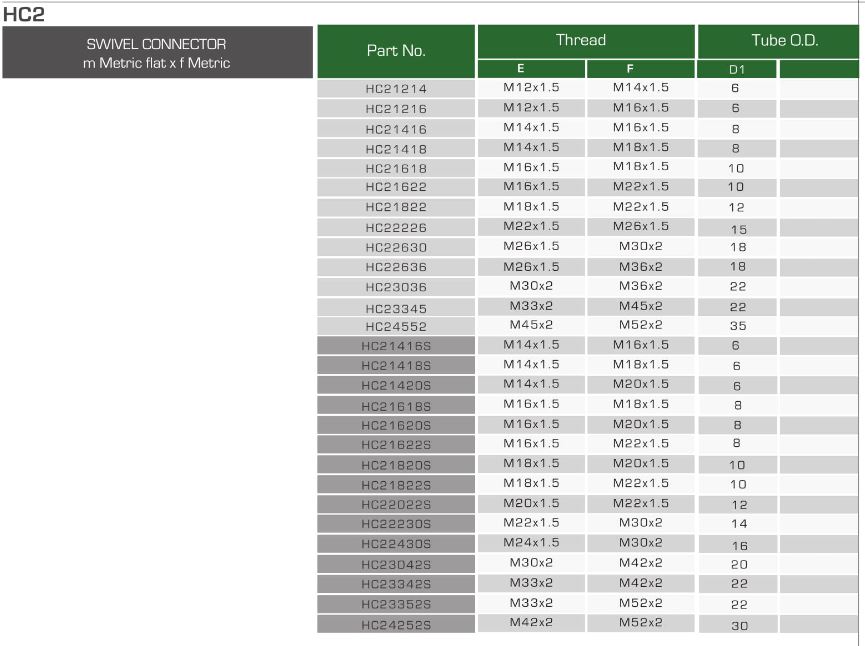Click the HC2 section heading

pos(24,14)
